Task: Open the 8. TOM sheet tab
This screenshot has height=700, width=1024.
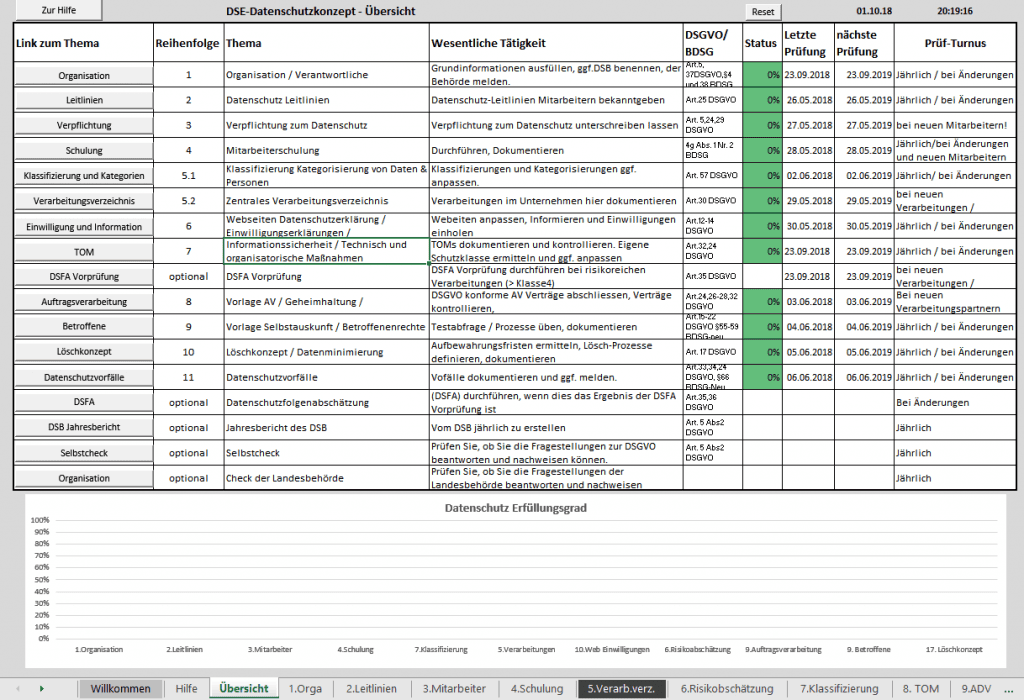Action: tap(923, 688)
